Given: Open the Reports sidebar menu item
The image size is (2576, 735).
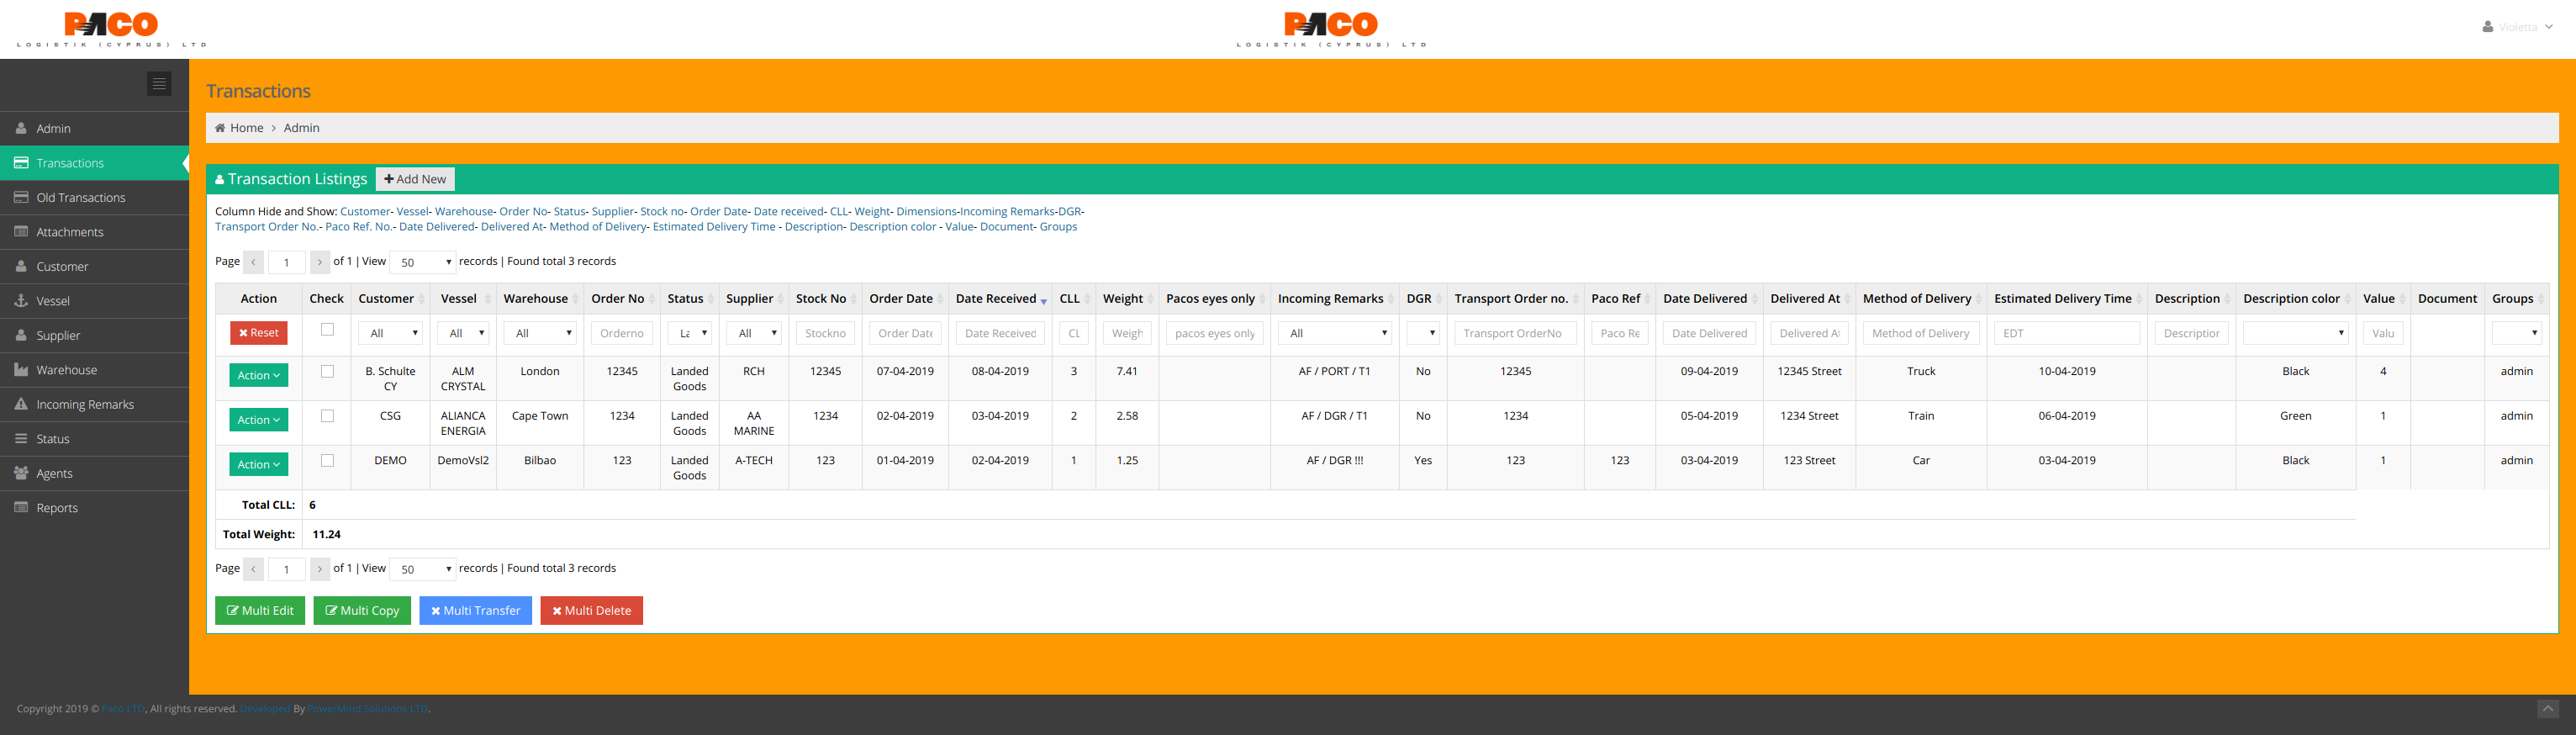Looking at the screenshot, I should tap(57, 508).
